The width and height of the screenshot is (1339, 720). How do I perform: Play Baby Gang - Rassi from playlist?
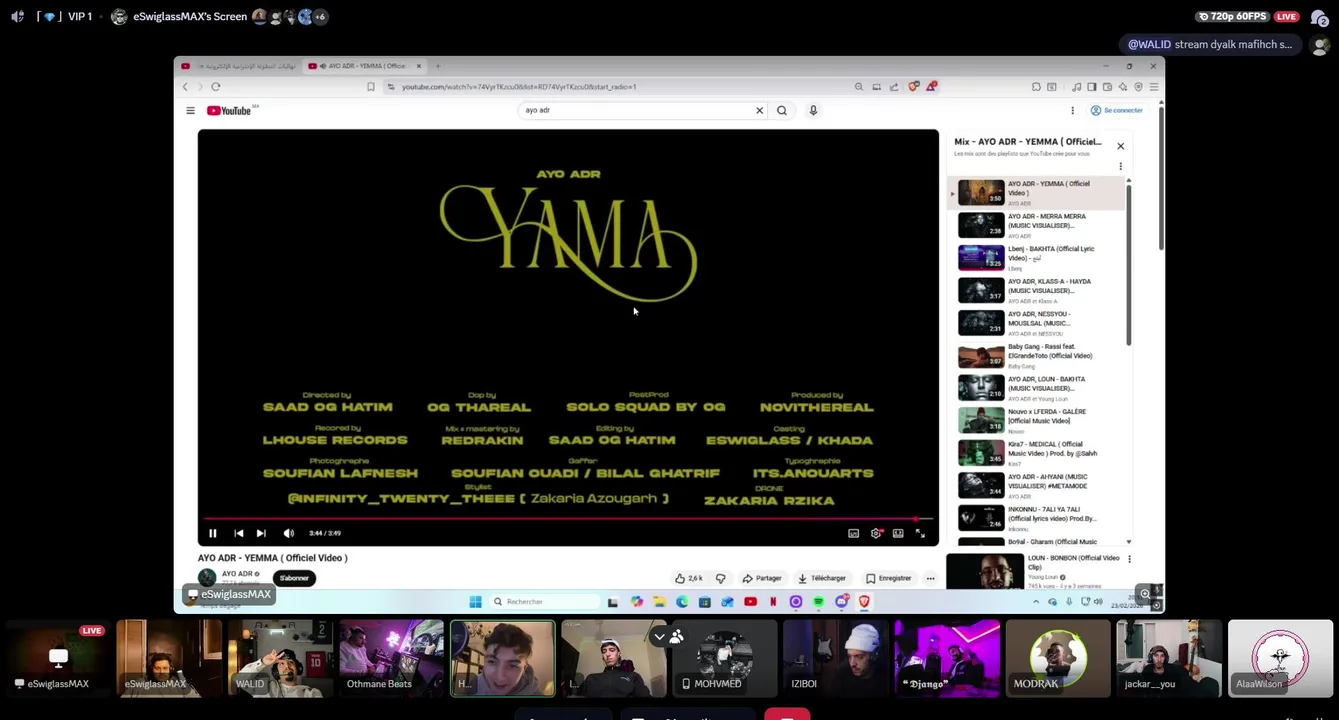coord(1036,356)
